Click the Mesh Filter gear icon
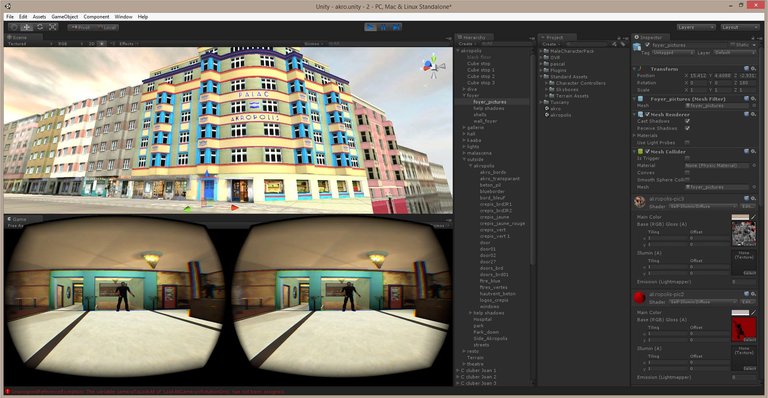Screen dimensions: 768x398 (753, 98)
